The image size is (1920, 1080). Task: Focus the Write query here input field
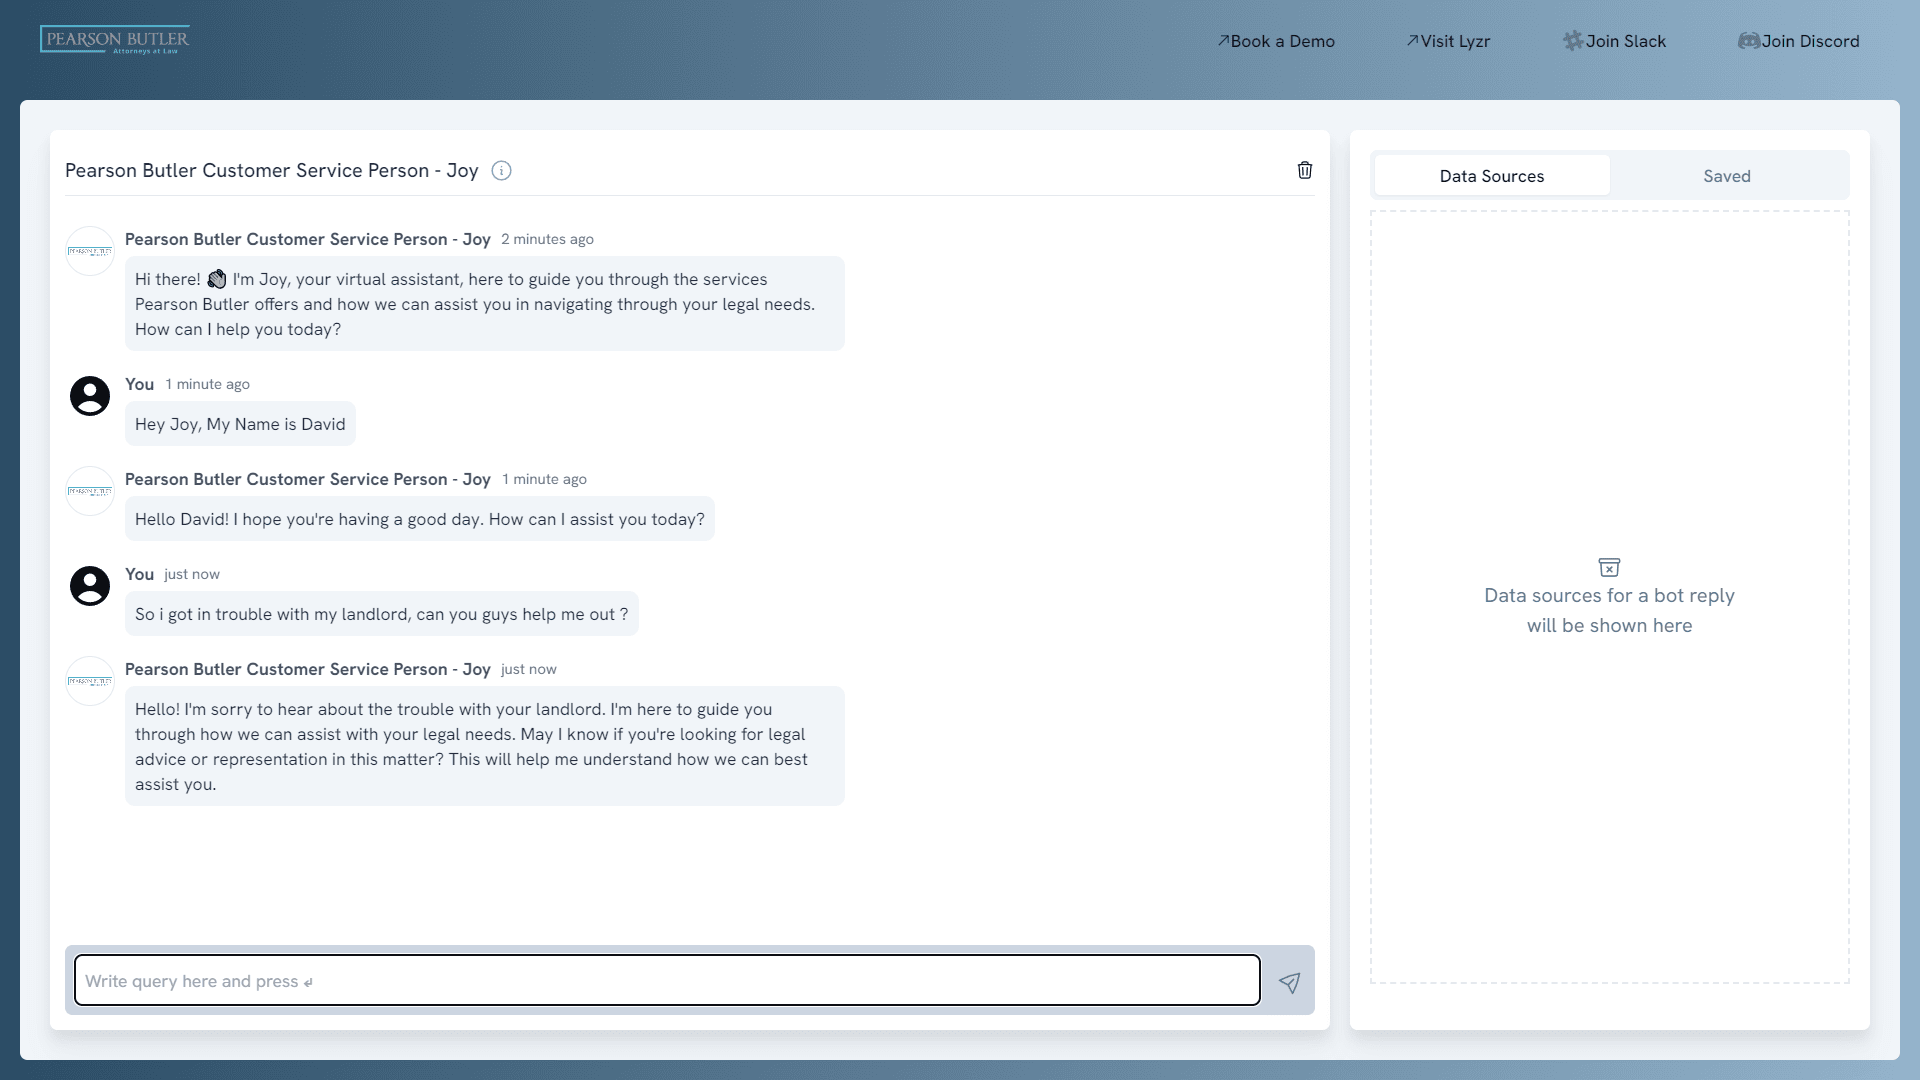tap(667, 981)
